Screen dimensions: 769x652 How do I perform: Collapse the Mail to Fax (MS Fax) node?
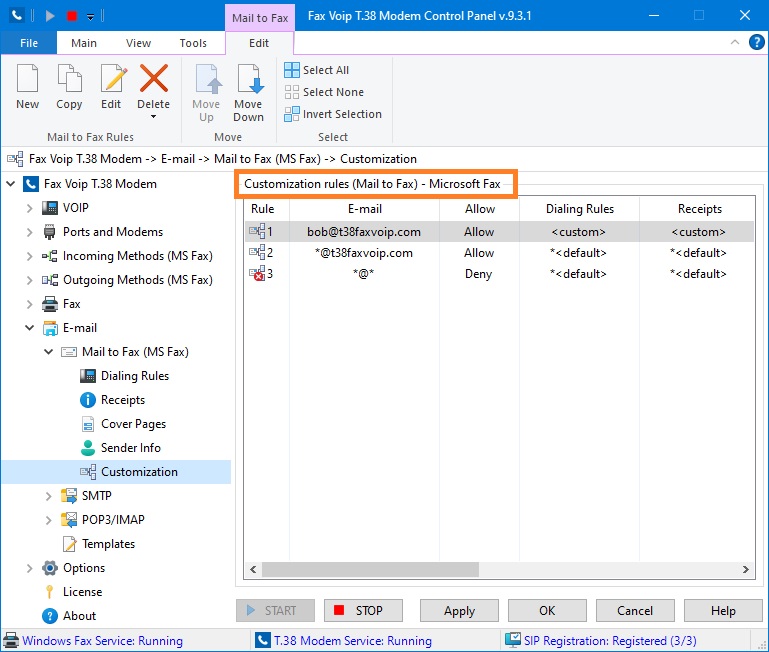[49, 352]
